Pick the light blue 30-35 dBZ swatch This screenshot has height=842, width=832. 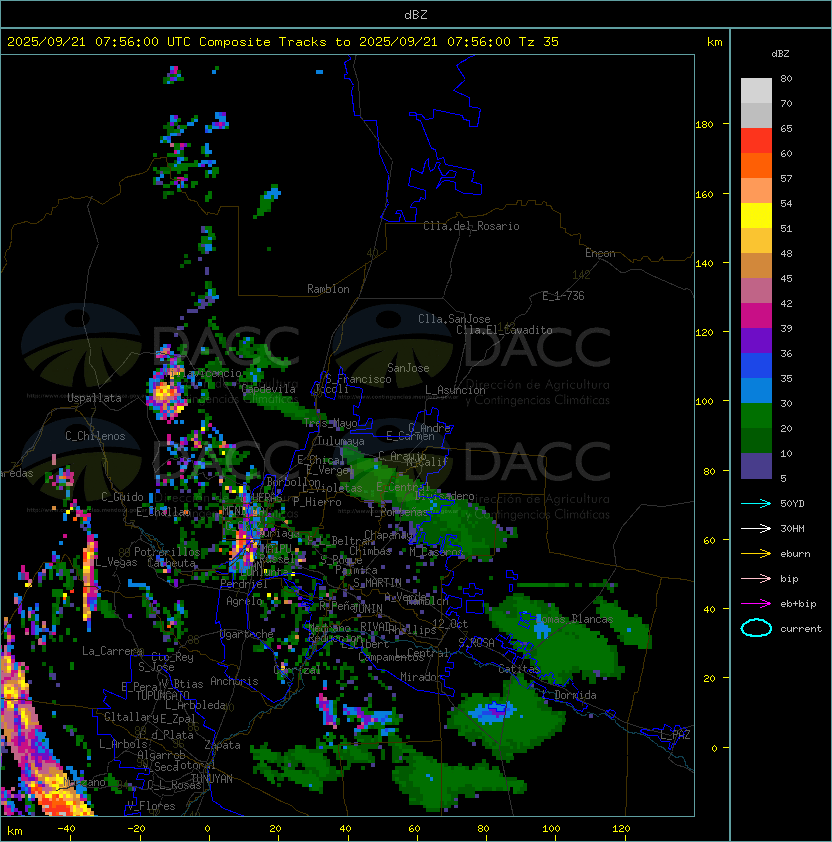click(x=756, y=391)
